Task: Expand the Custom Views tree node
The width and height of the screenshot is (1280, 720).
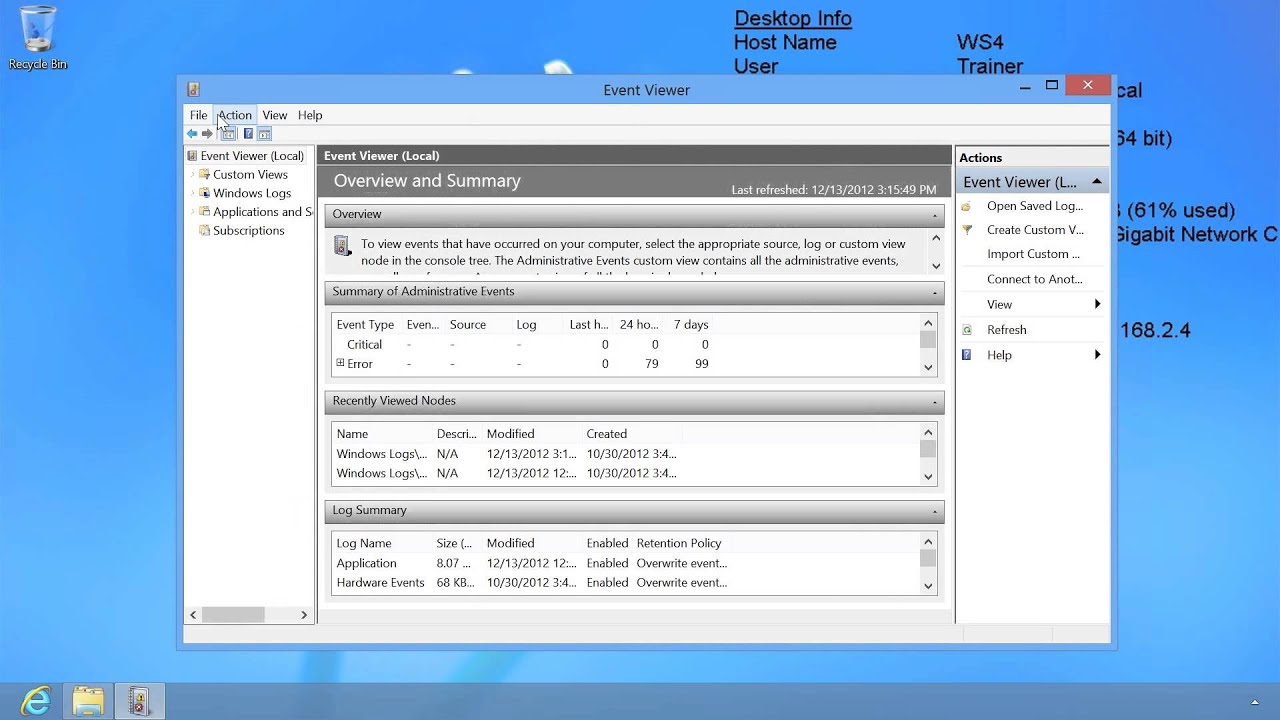Action: [x=192, y=174]
